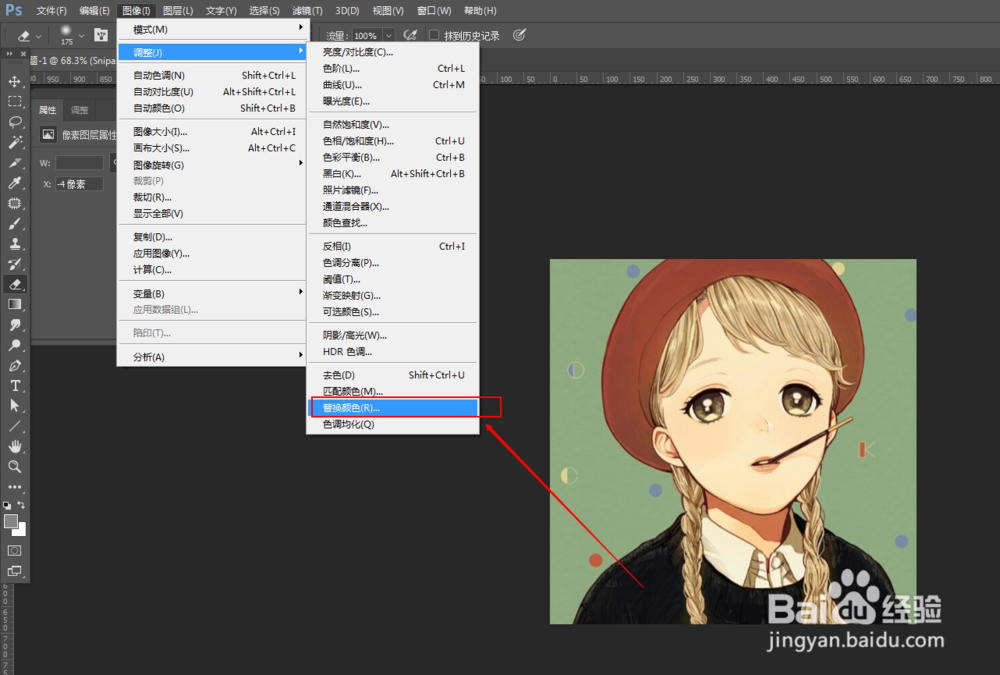Screen dimensions: 1000x675
Task: Choose 自动色调(N) menu item
Action: tap(213, 75)
